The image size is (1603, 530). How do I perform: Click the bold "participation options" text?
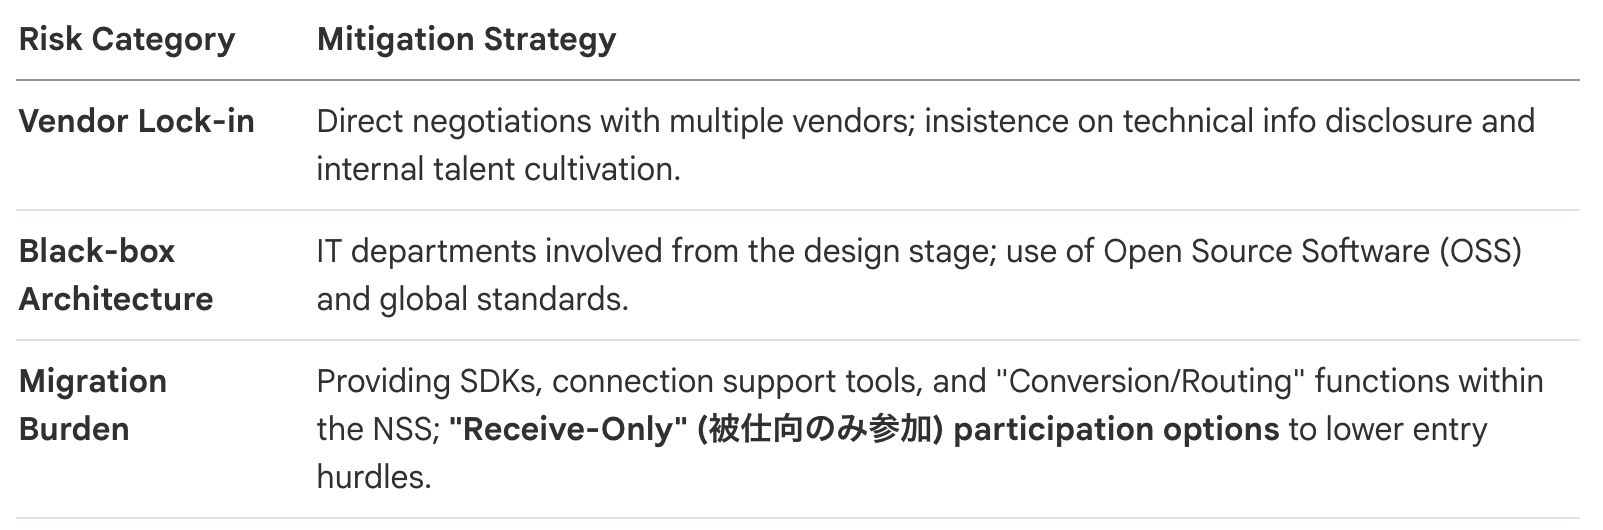click(x=1116, y=429)
